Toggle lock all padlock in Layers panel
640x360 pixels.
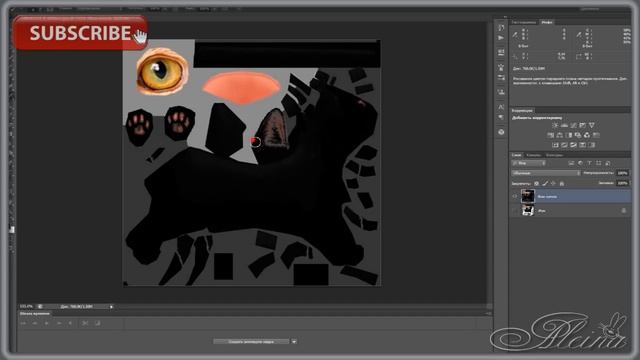pos(562,183)
